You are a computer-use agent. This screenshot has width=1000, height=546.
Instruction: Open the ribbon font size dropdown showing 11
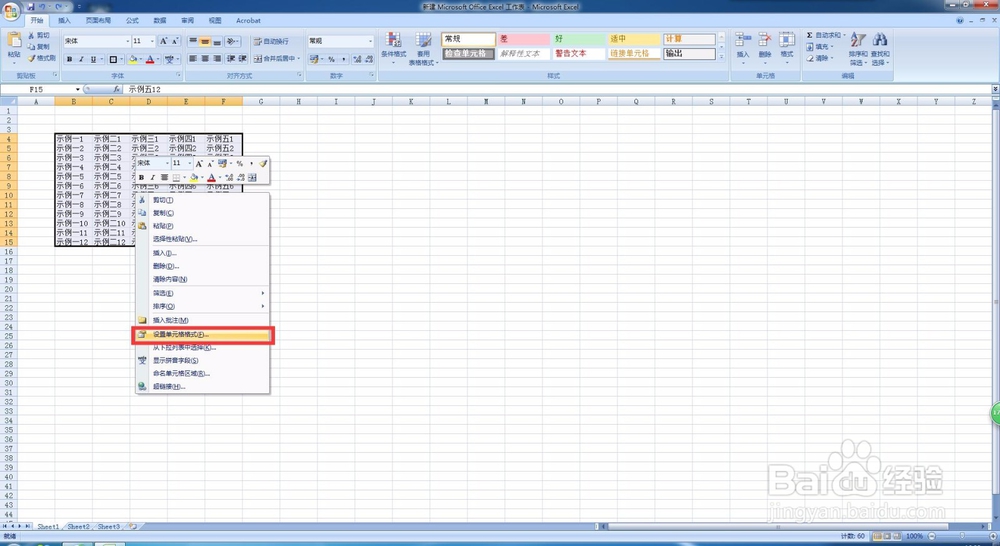(x=152, y=41)
